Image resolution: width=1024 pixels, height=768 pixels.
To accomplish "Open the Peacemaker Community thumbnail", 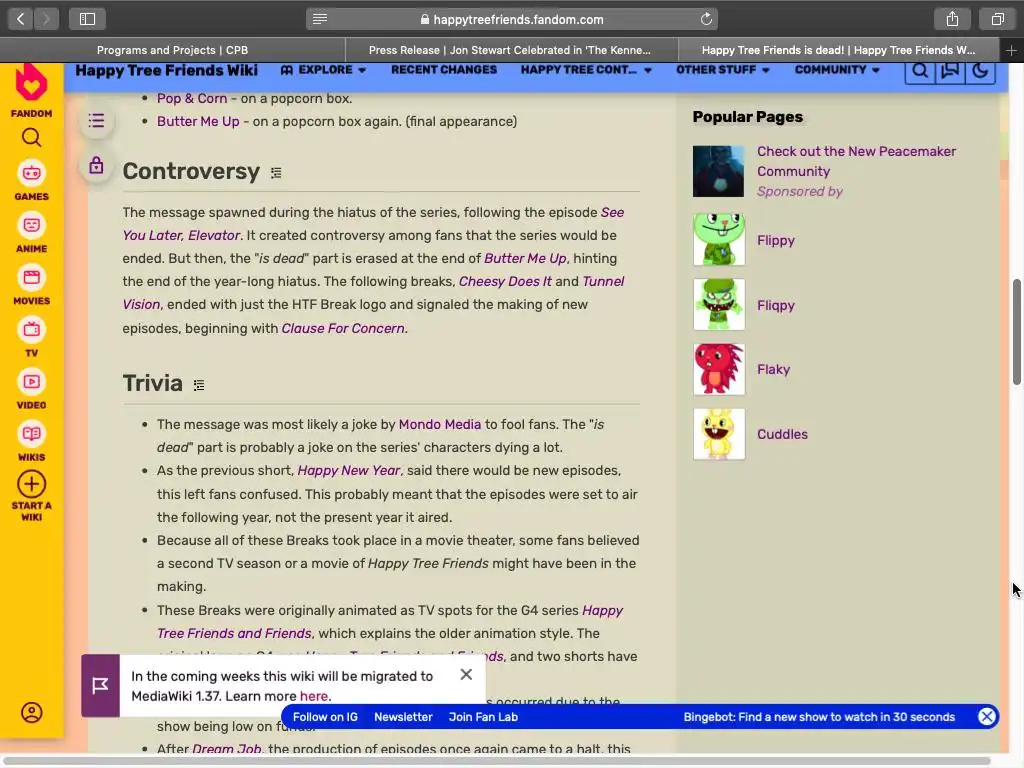I will click(x=718, y=171).
